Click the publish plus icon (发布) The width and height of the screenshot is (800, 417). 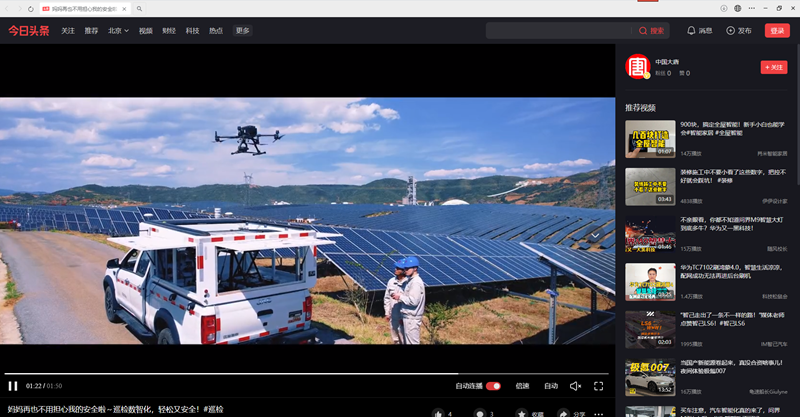pos(729,31)
